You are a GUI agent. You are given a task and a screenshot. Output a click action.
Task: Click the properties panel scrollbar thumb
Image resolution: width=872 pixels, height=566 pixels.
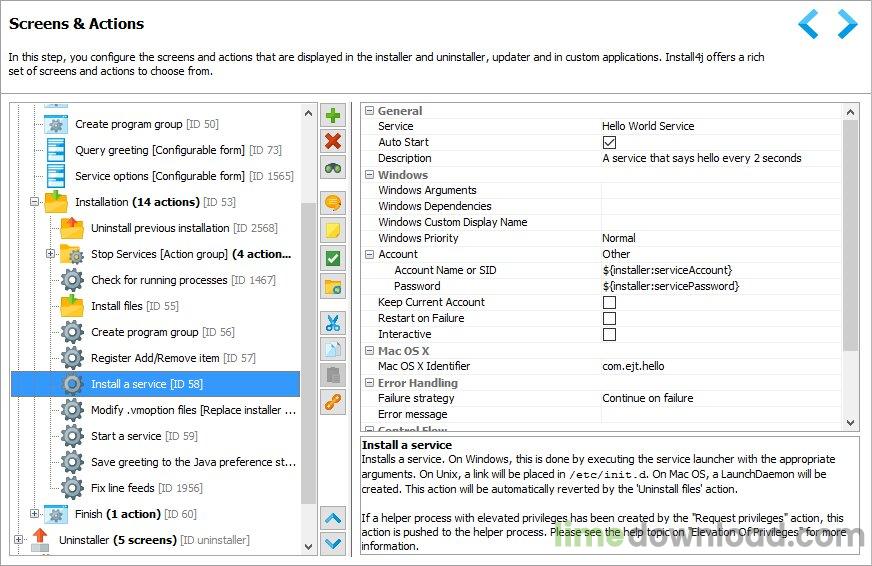click(850, 236)
